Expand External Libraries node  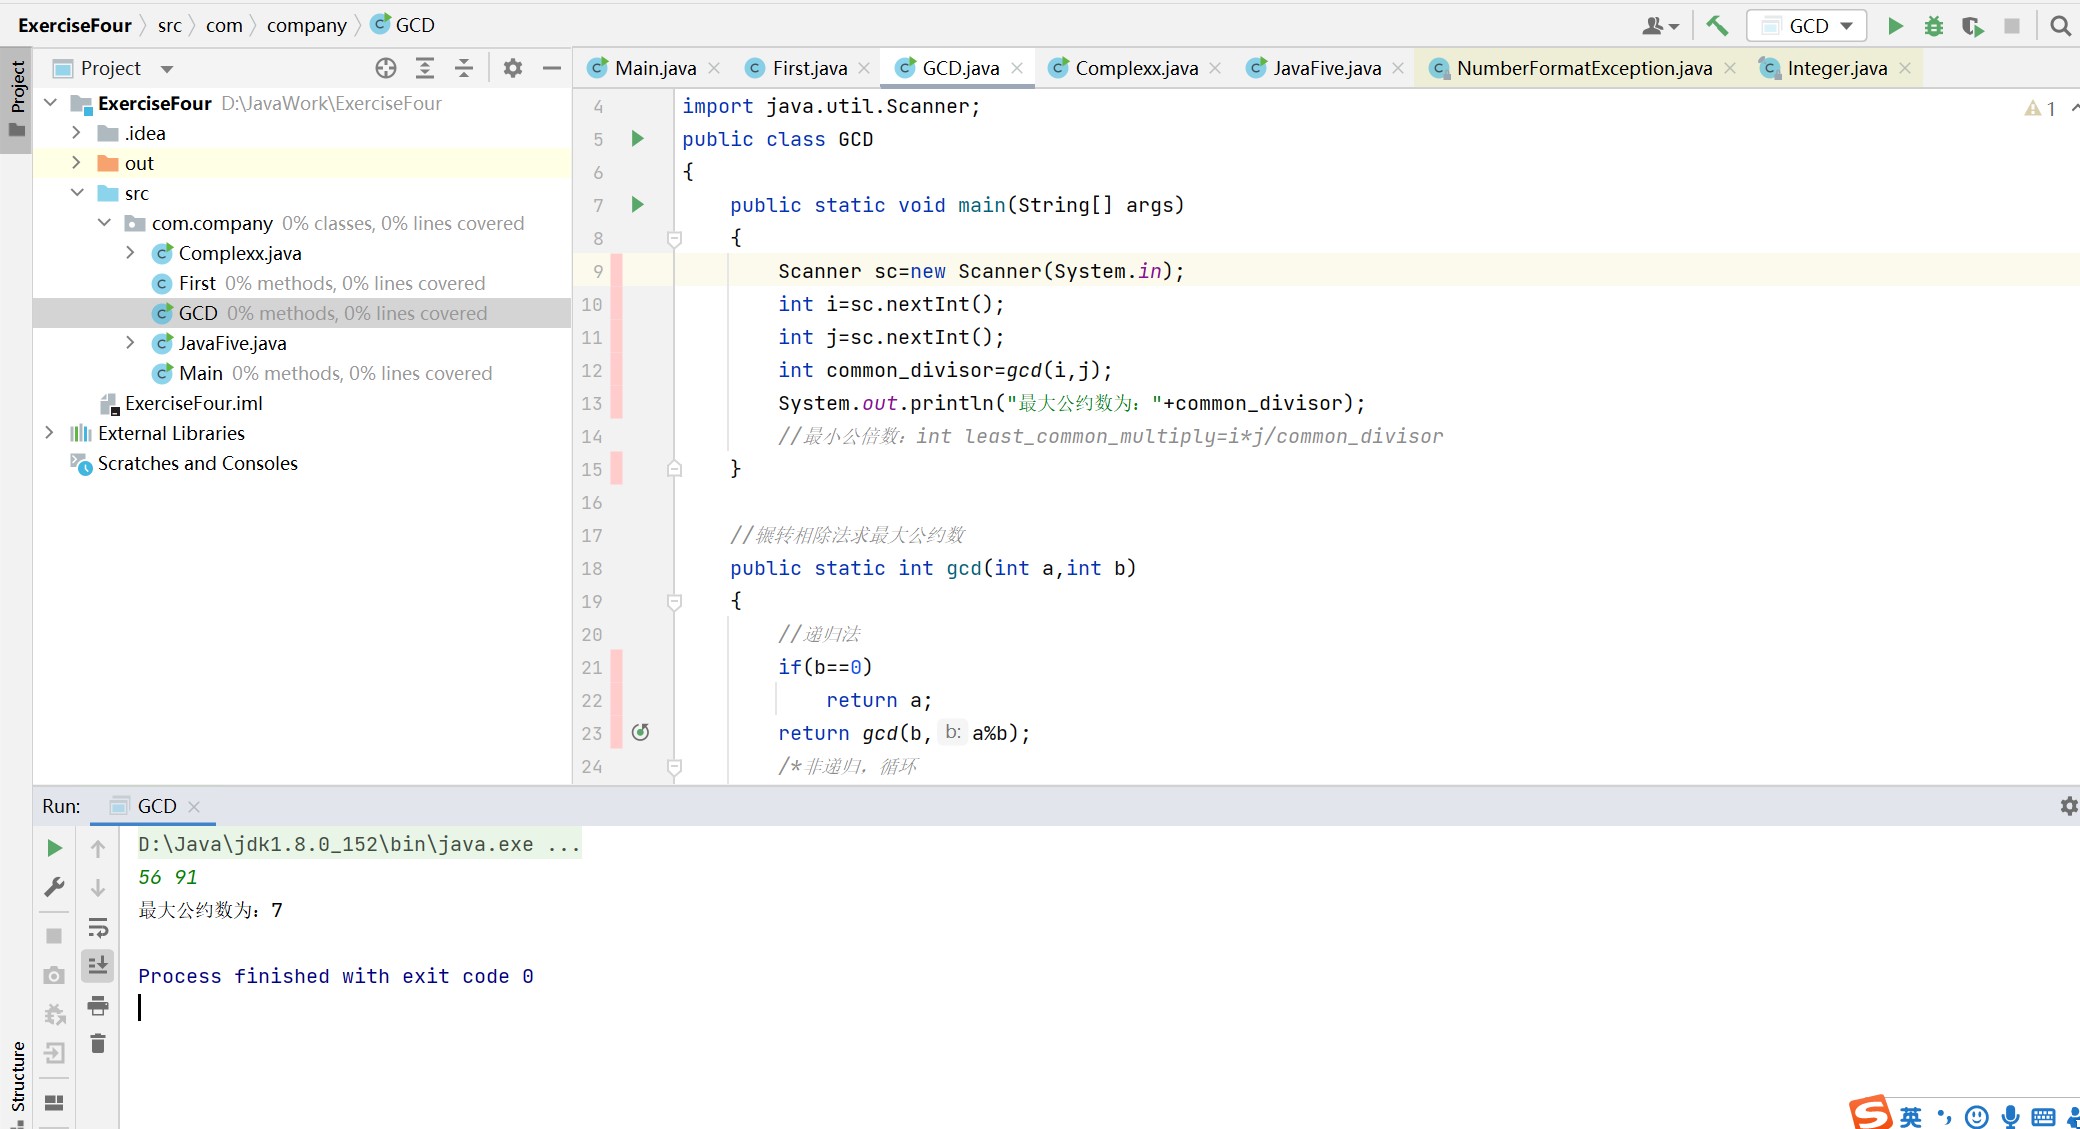click(49, 433)
